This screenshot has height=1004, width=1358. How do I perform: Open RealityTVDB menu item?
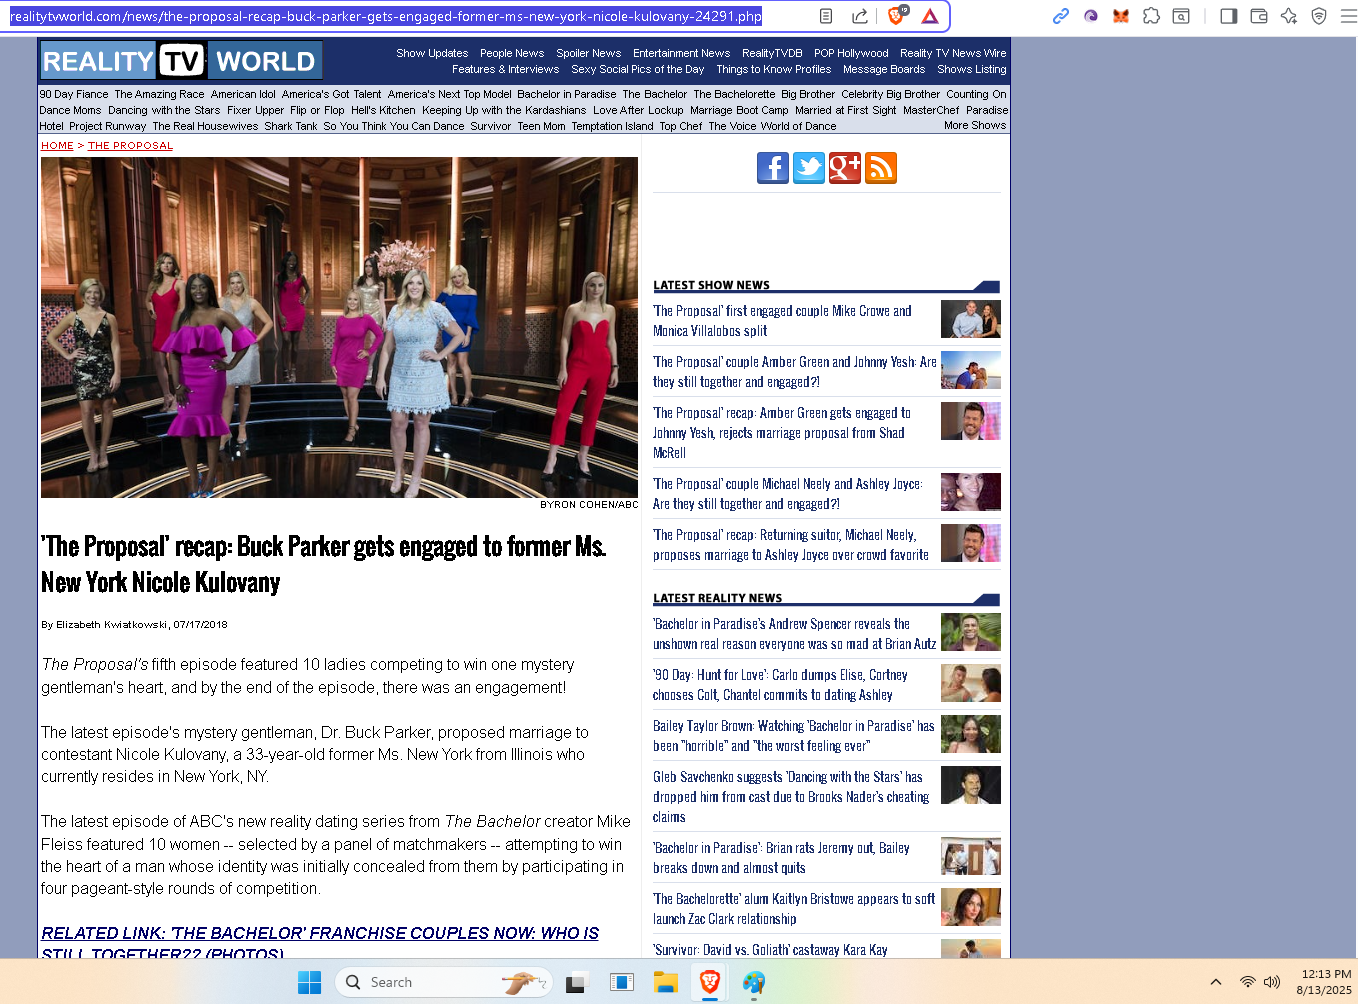[772, 53]
